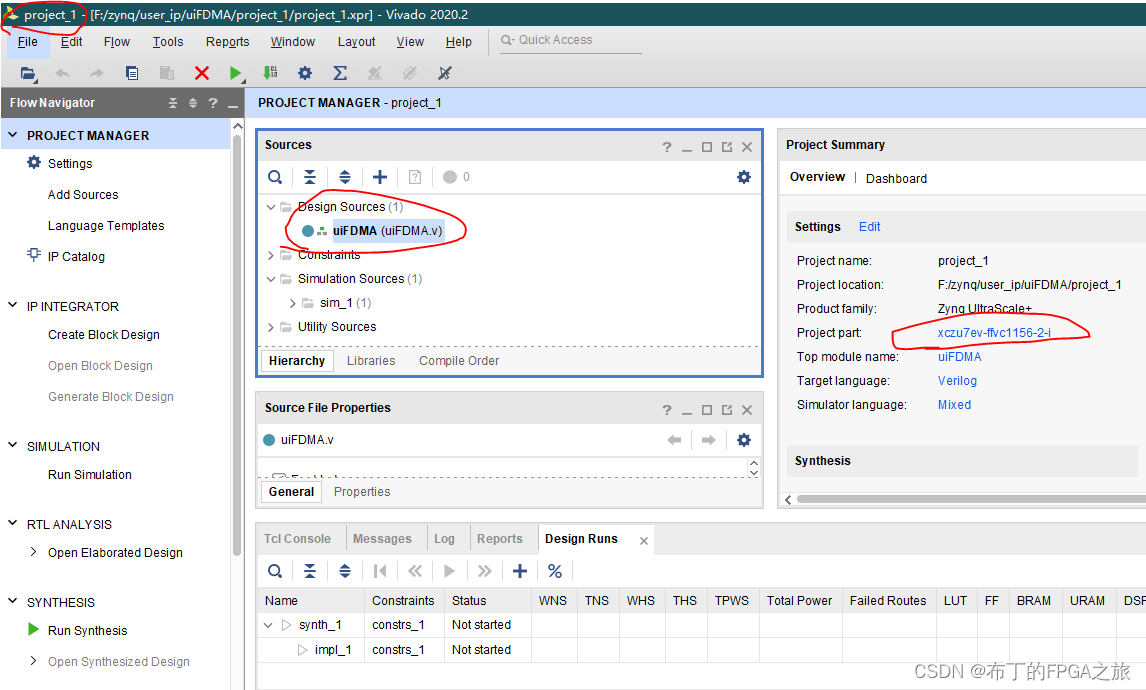1146x690 pixels.
Task: Open the Reports menu
Action: coord(227,42)
